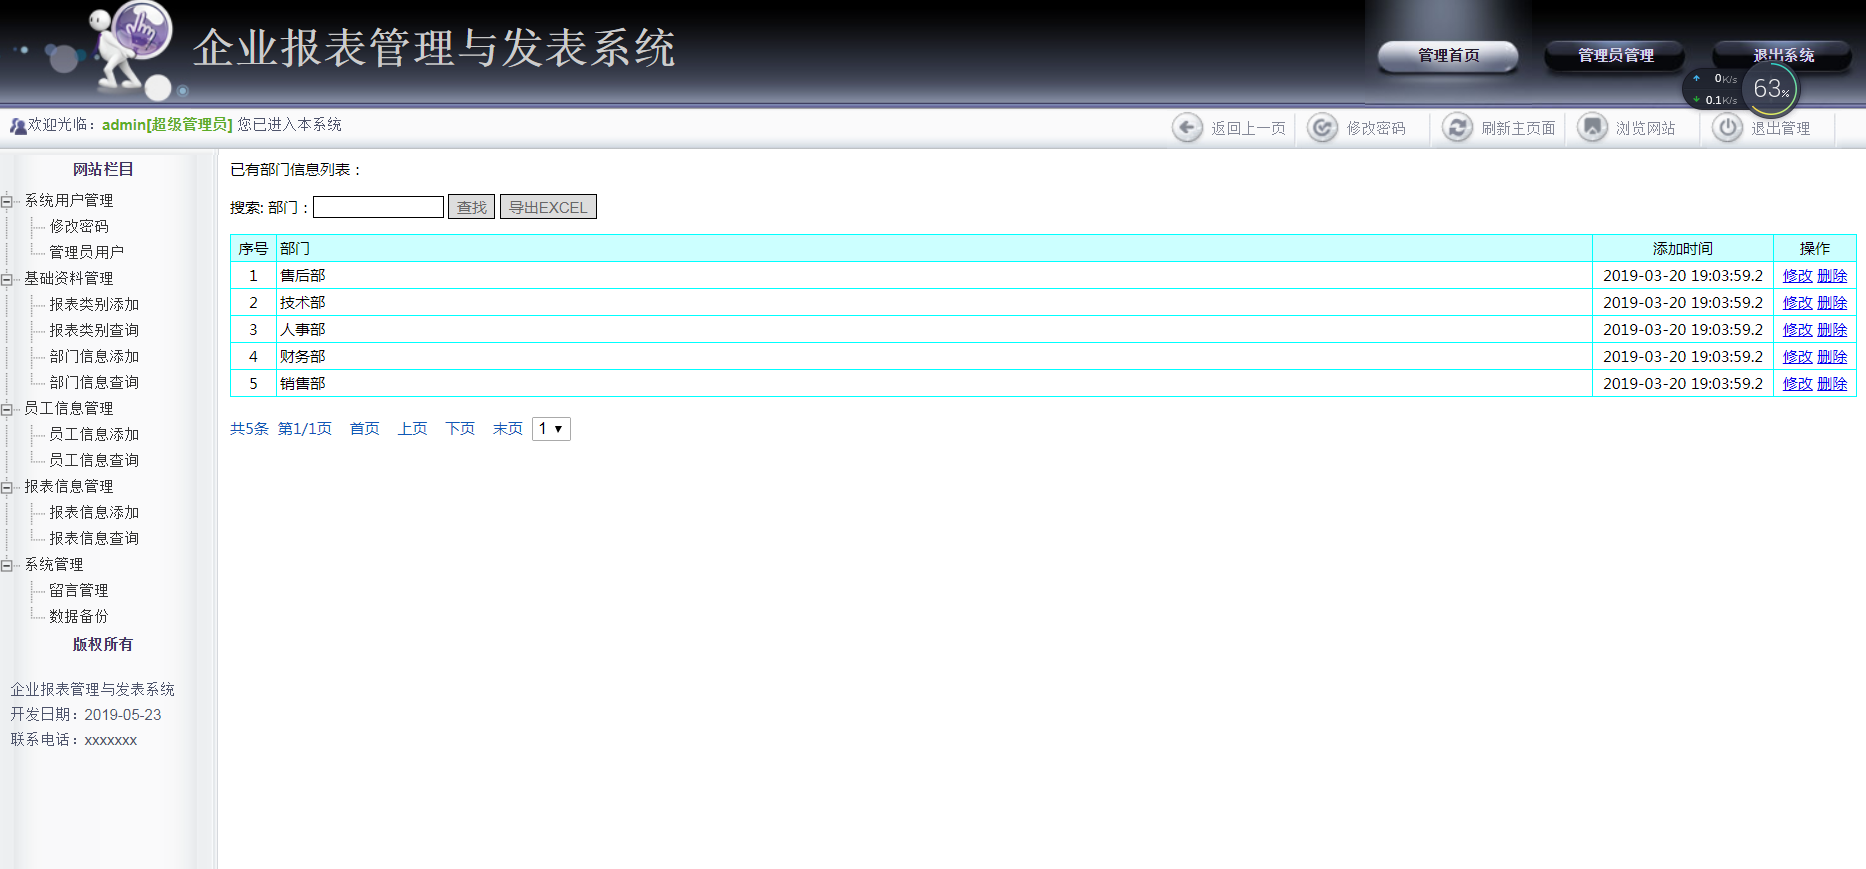Collapse the 系统用户管理 tree node

(x=7, y=201)
